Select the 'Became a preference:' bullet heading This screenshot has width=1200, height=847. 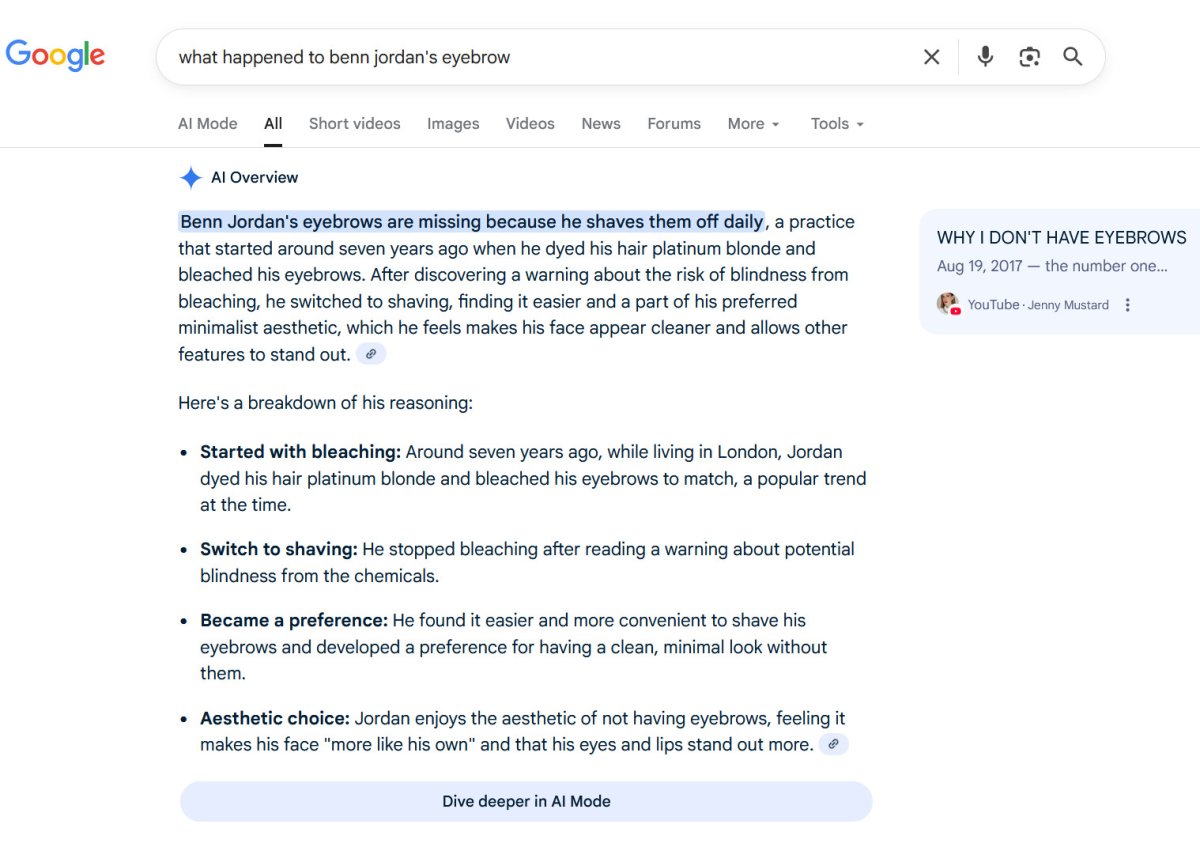pos(294,620)
